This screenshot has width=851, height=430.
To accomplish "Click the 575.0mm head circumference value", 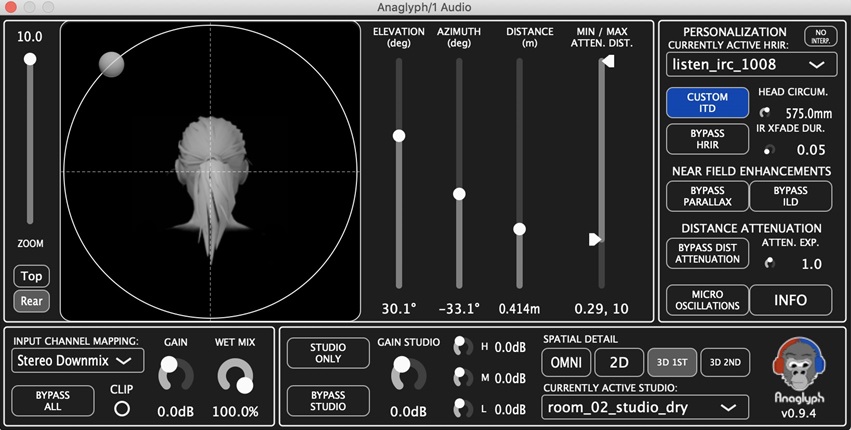I will tap(809, 113).
